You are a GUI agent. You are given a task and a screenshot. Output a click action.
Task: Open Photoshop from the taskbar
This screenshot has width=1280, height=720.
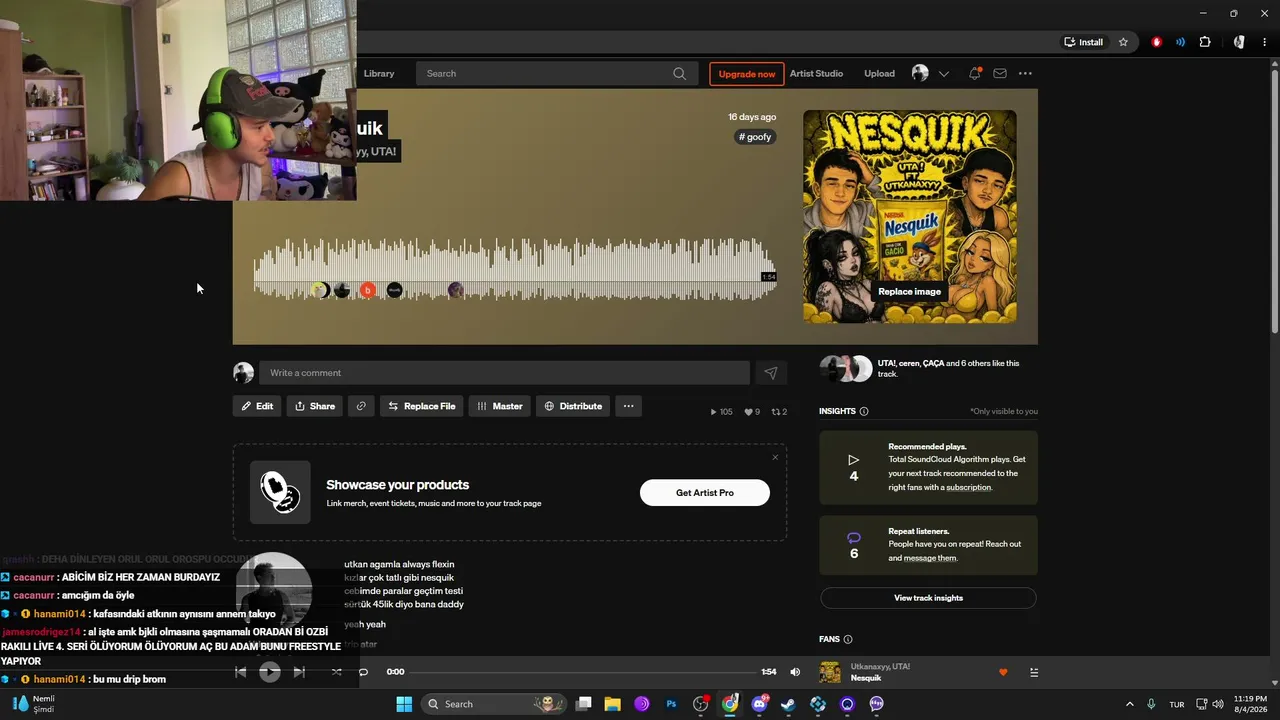coord(671,704)
